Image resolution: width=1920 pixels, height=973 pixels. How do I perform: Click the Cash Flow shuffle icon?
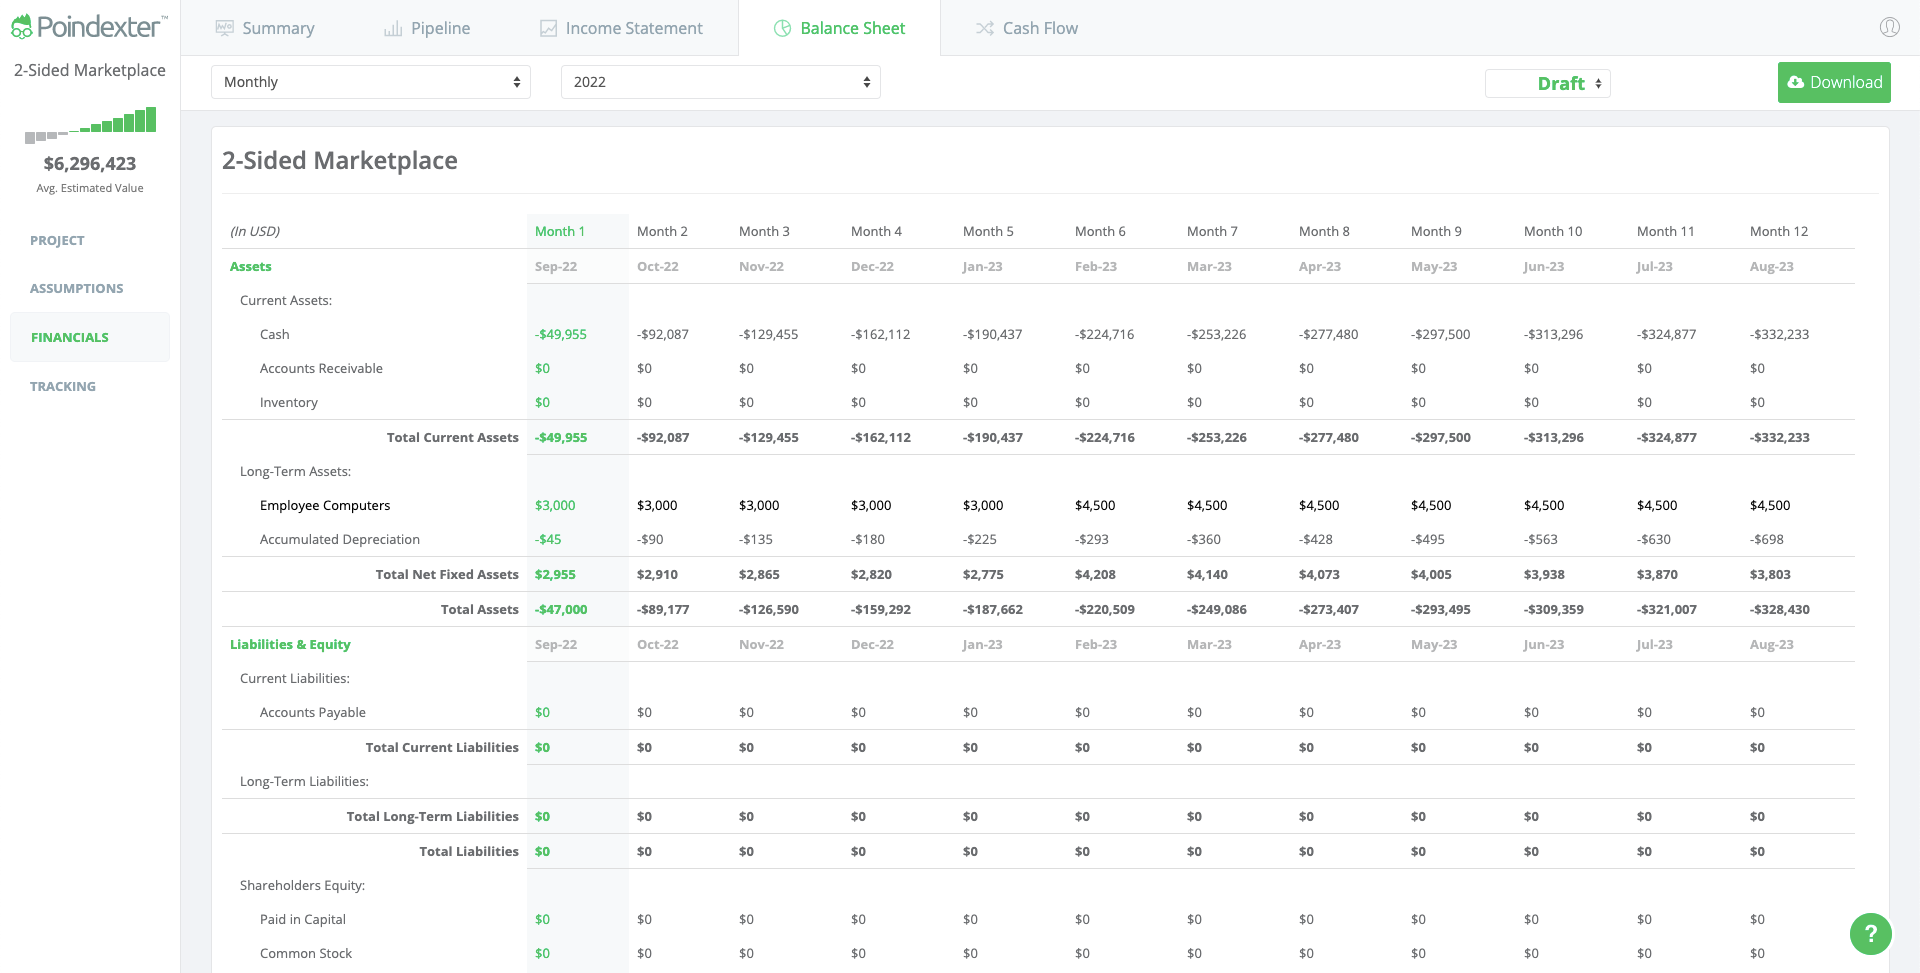pyautogui.click(x=985, y=28)
